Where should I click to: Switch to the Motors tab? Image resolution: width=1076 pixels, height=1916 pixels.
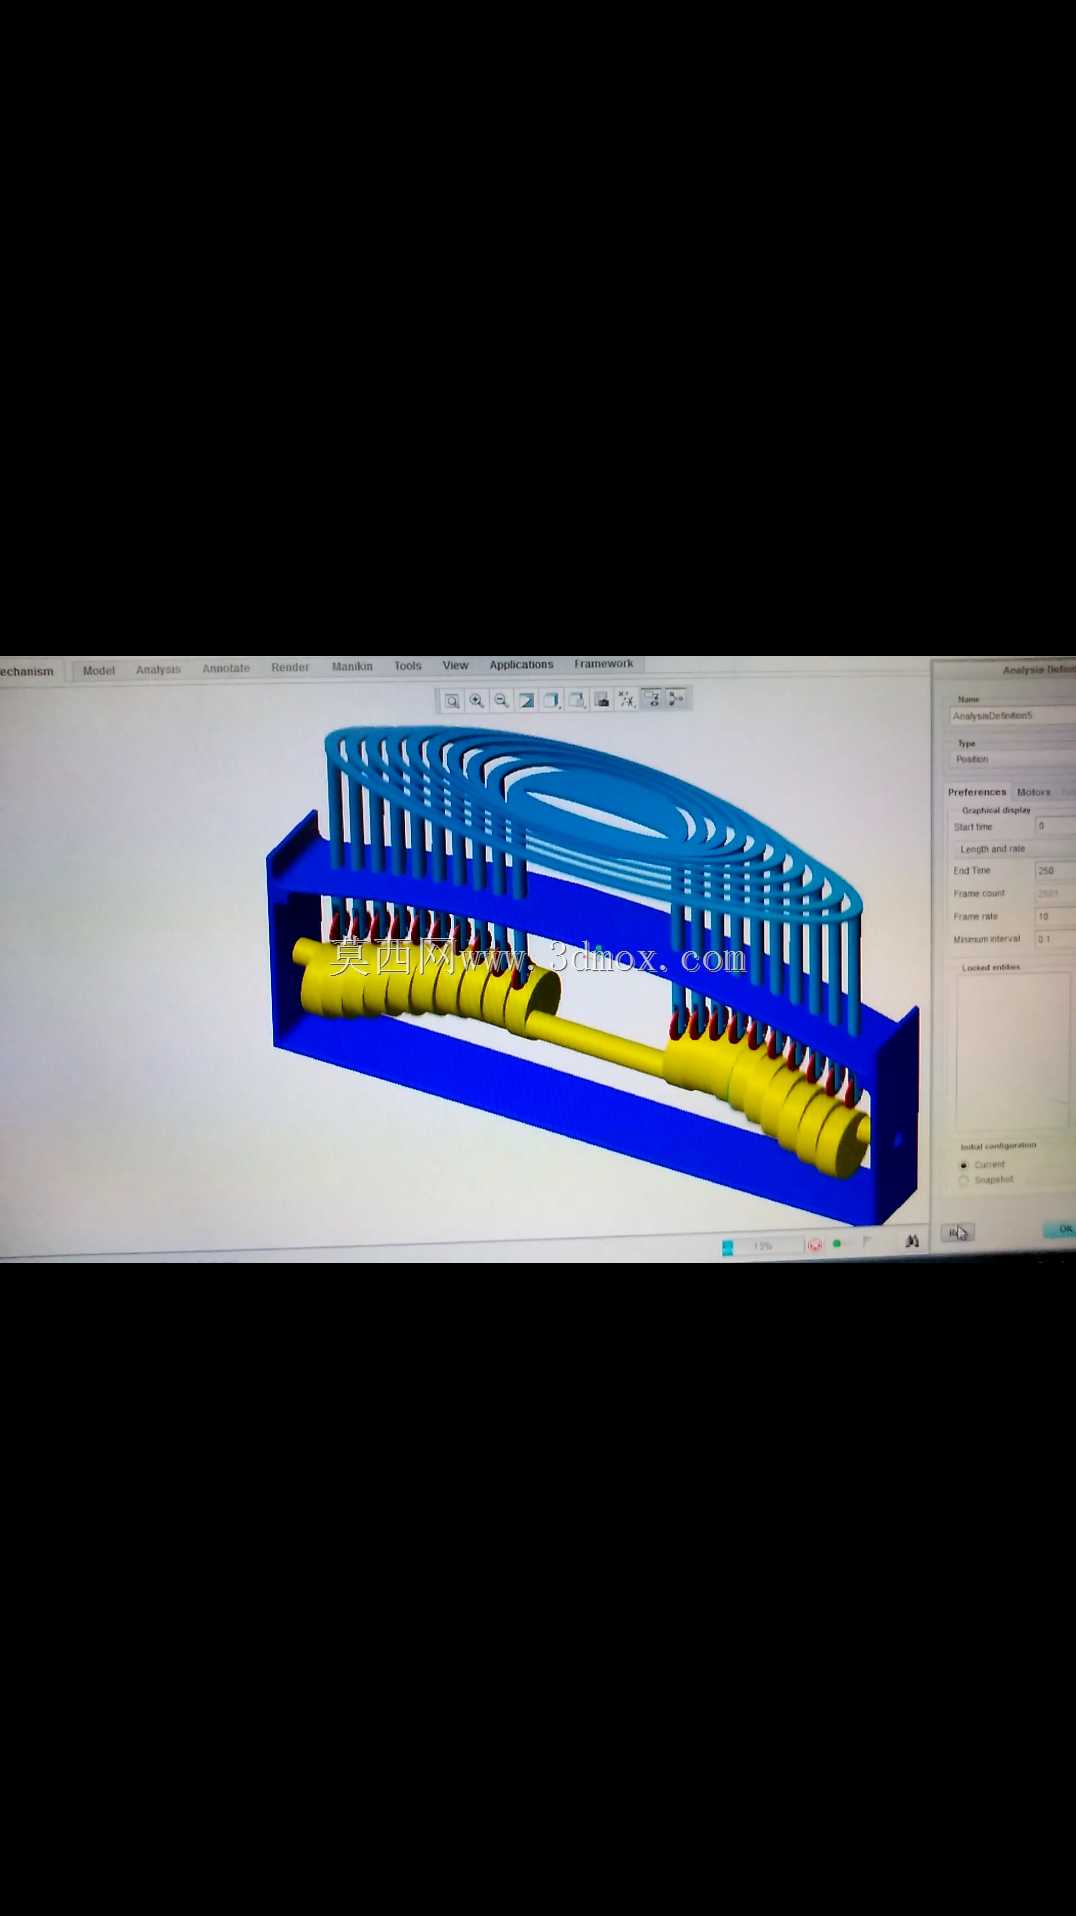point(1034,792)
